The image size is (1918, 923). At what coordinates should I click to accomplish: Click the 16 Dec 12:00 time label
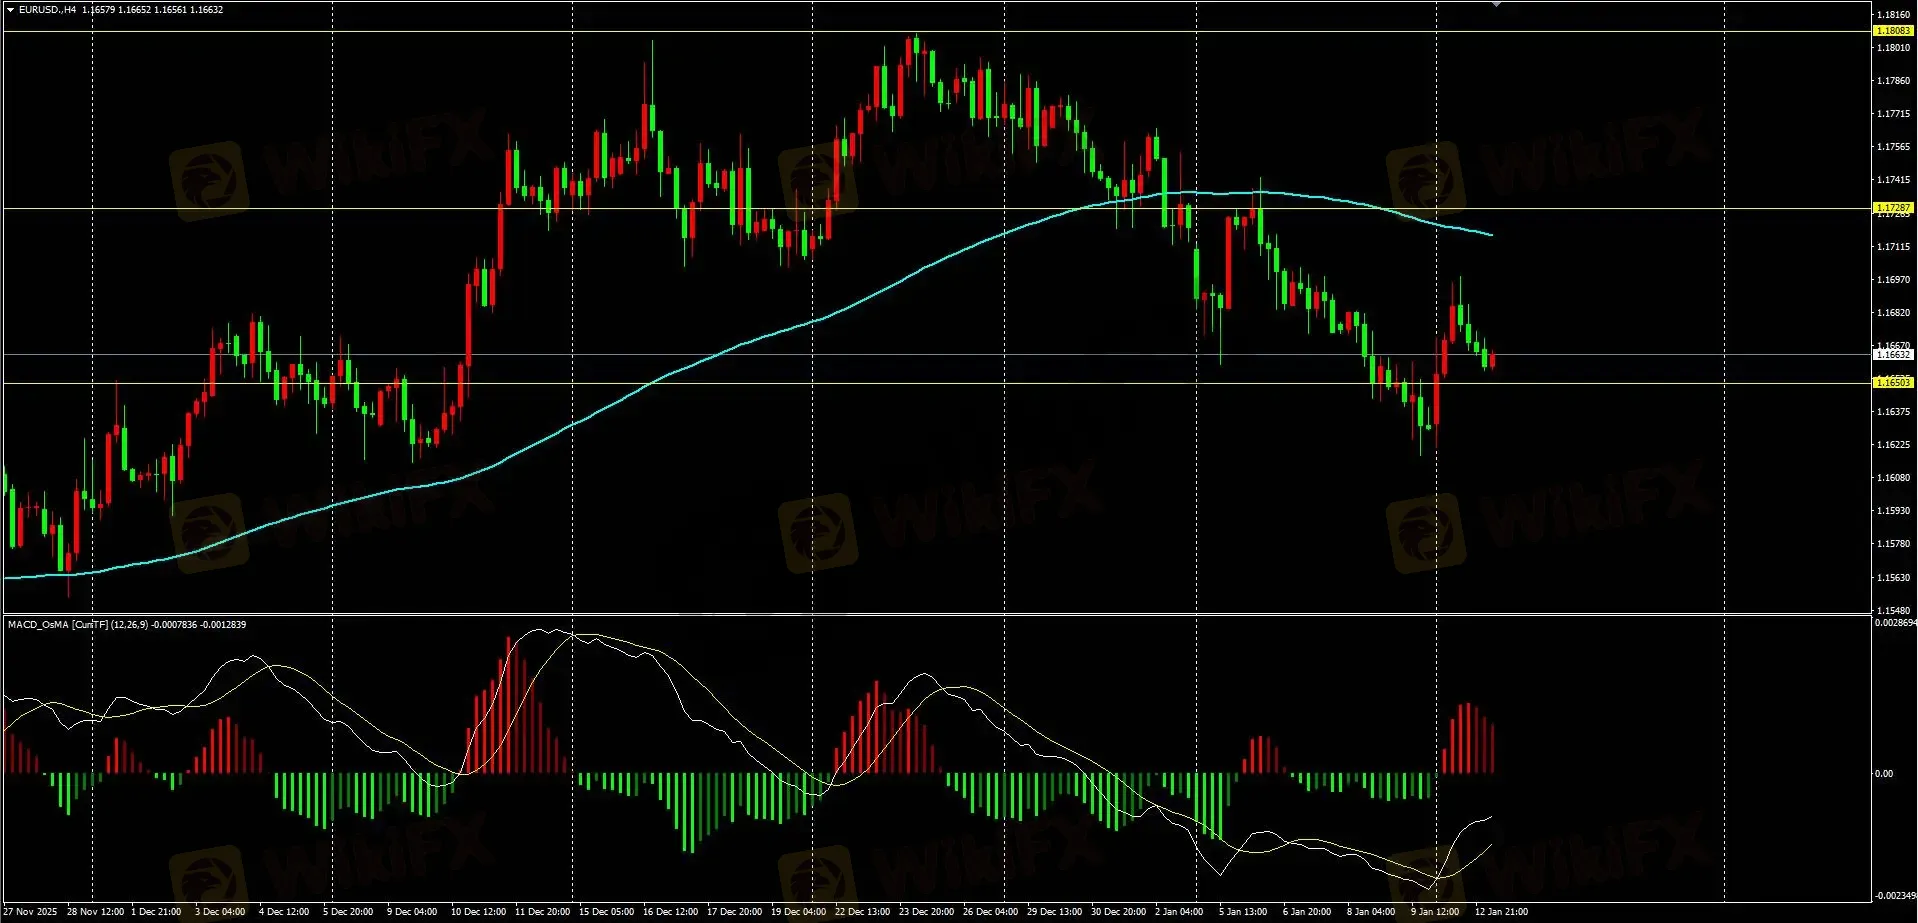click(670, 912)
